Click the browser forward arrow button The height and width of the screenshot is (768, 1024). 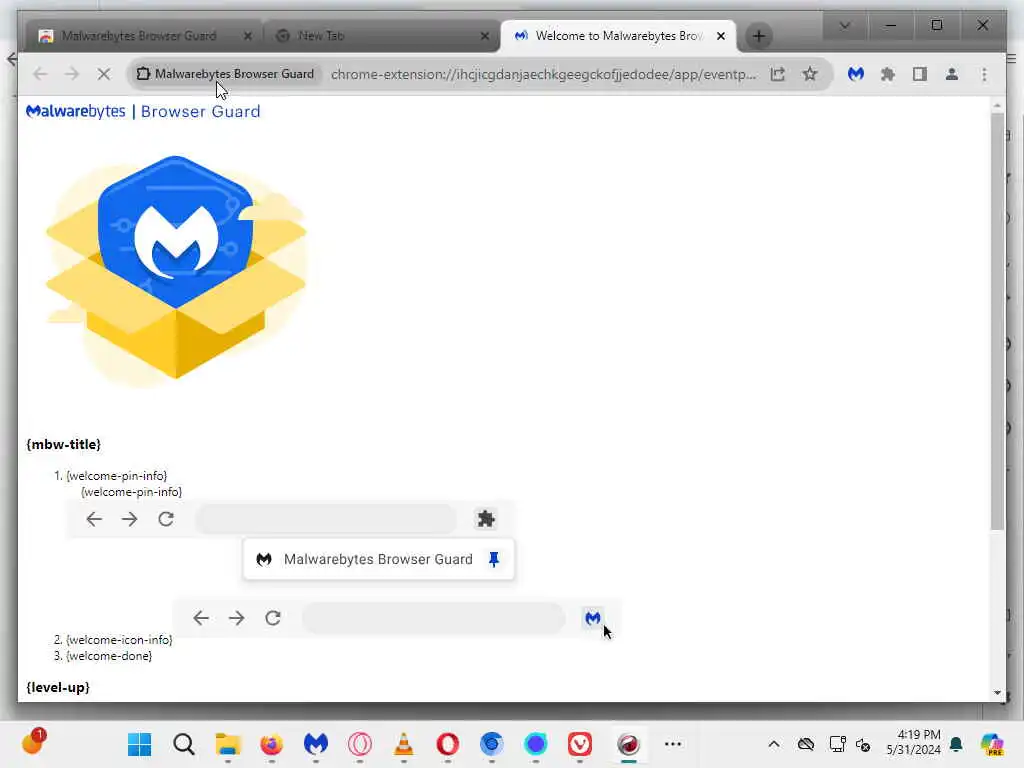(72, 74)
